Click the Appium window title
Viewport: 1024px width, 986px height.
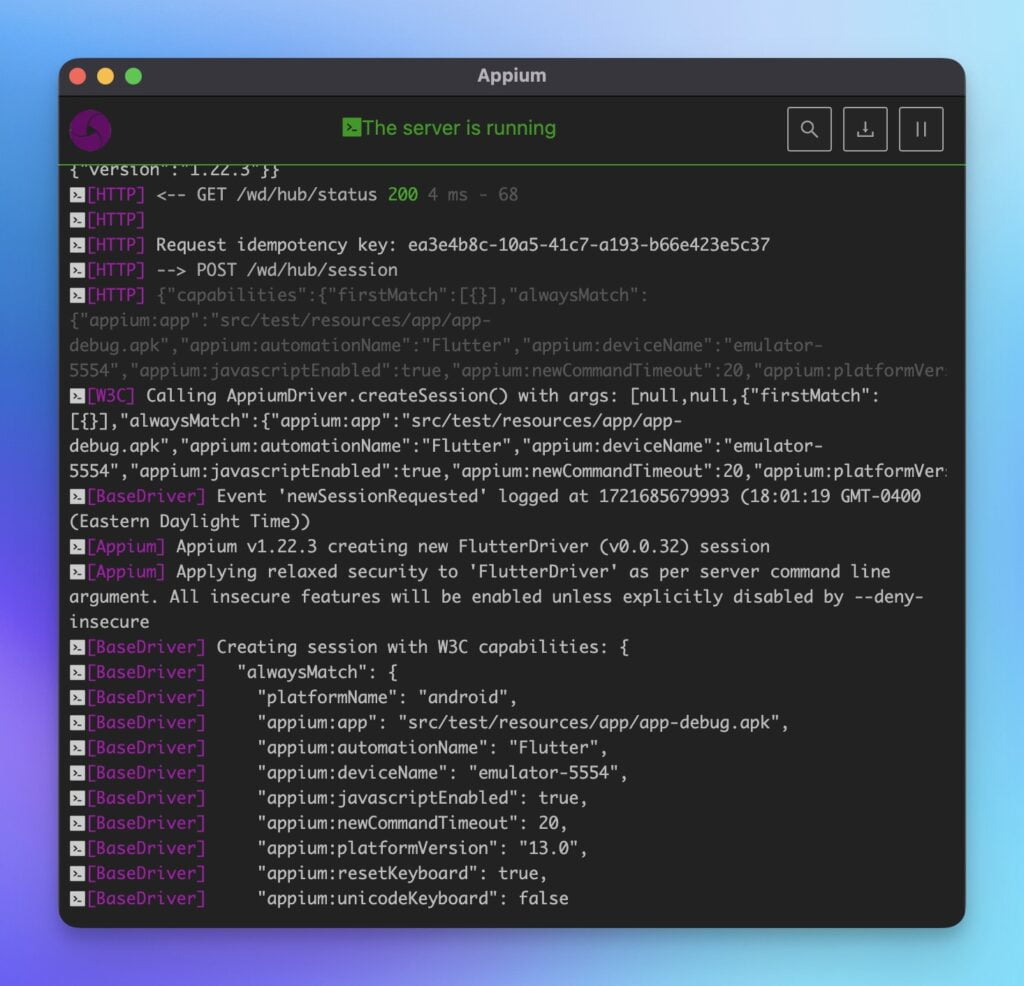tap(511, 76)
